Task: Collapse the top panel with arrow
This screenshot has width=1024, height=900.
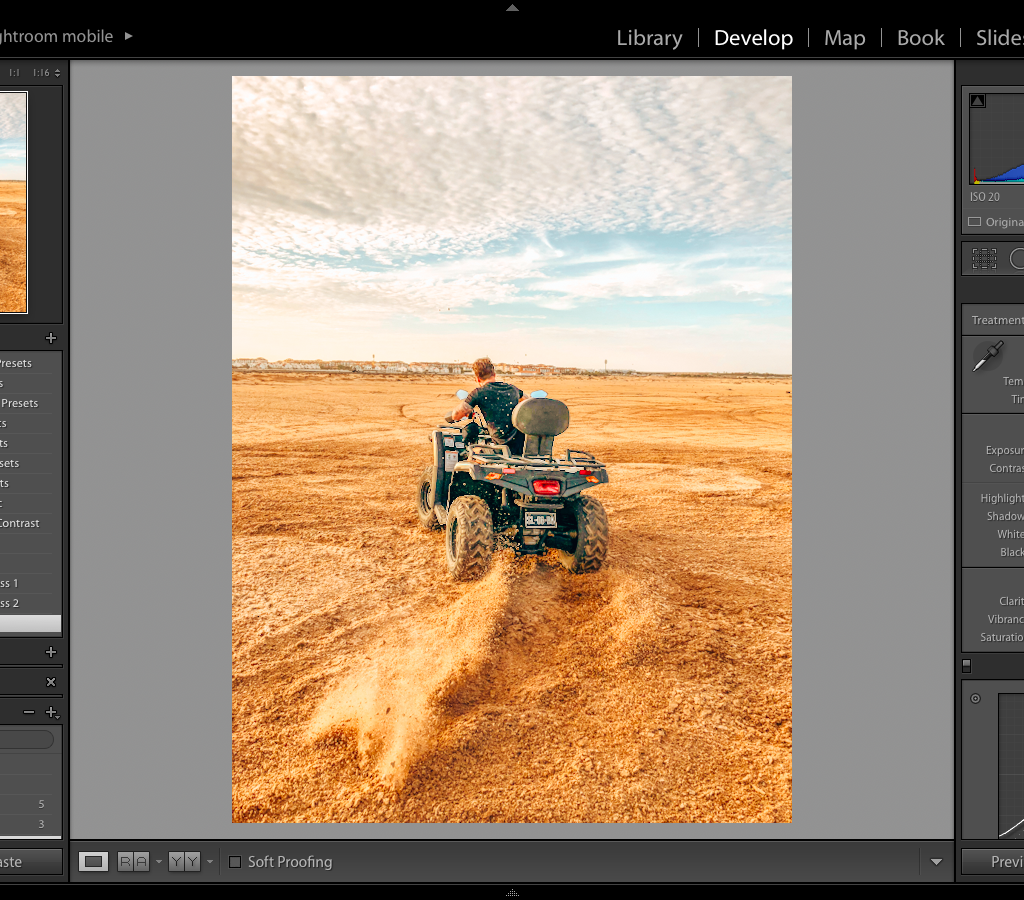Action: point(512,7)
